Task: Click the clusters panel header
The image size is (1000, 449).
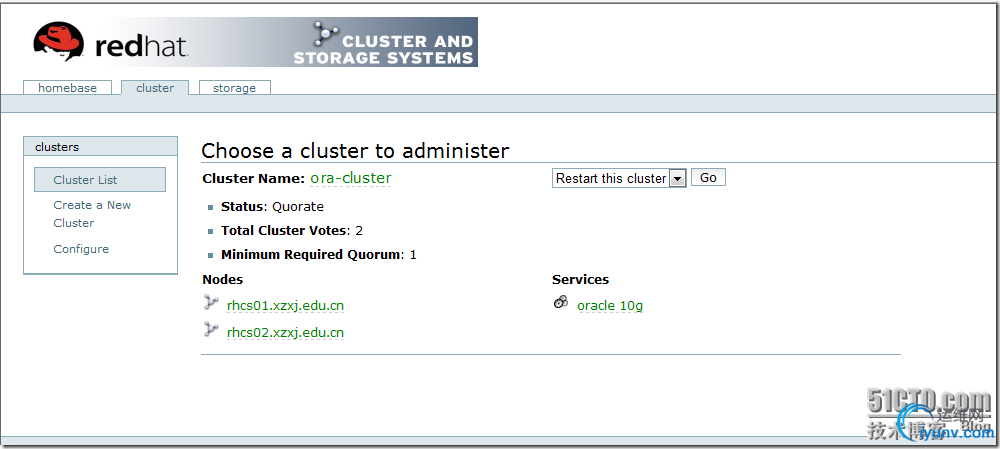Action: [x=100, y=147]
